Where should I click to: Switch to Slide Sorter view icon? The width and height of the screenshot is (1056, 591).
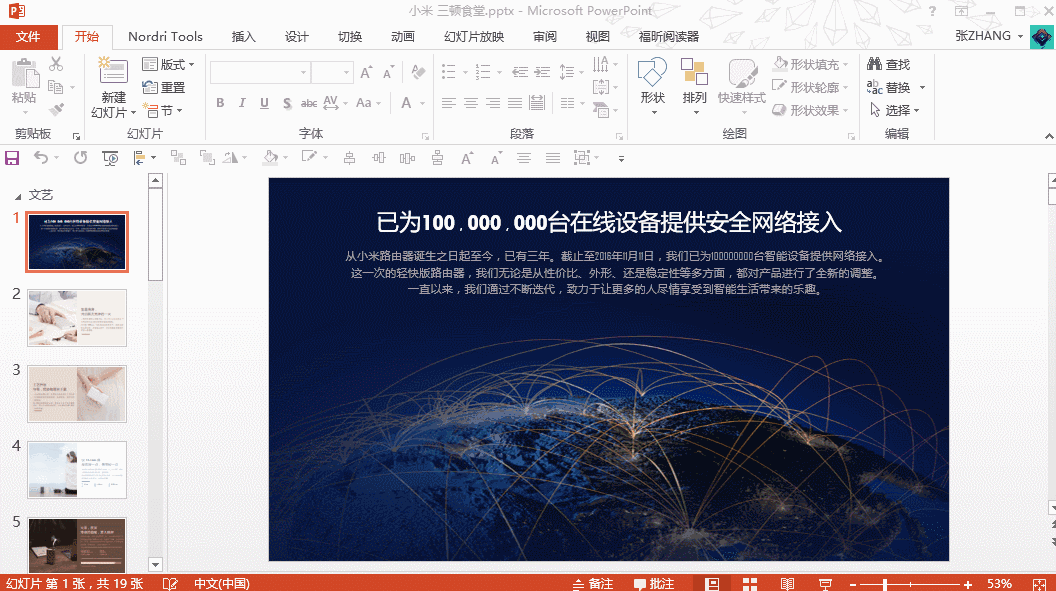click(750, 583)
